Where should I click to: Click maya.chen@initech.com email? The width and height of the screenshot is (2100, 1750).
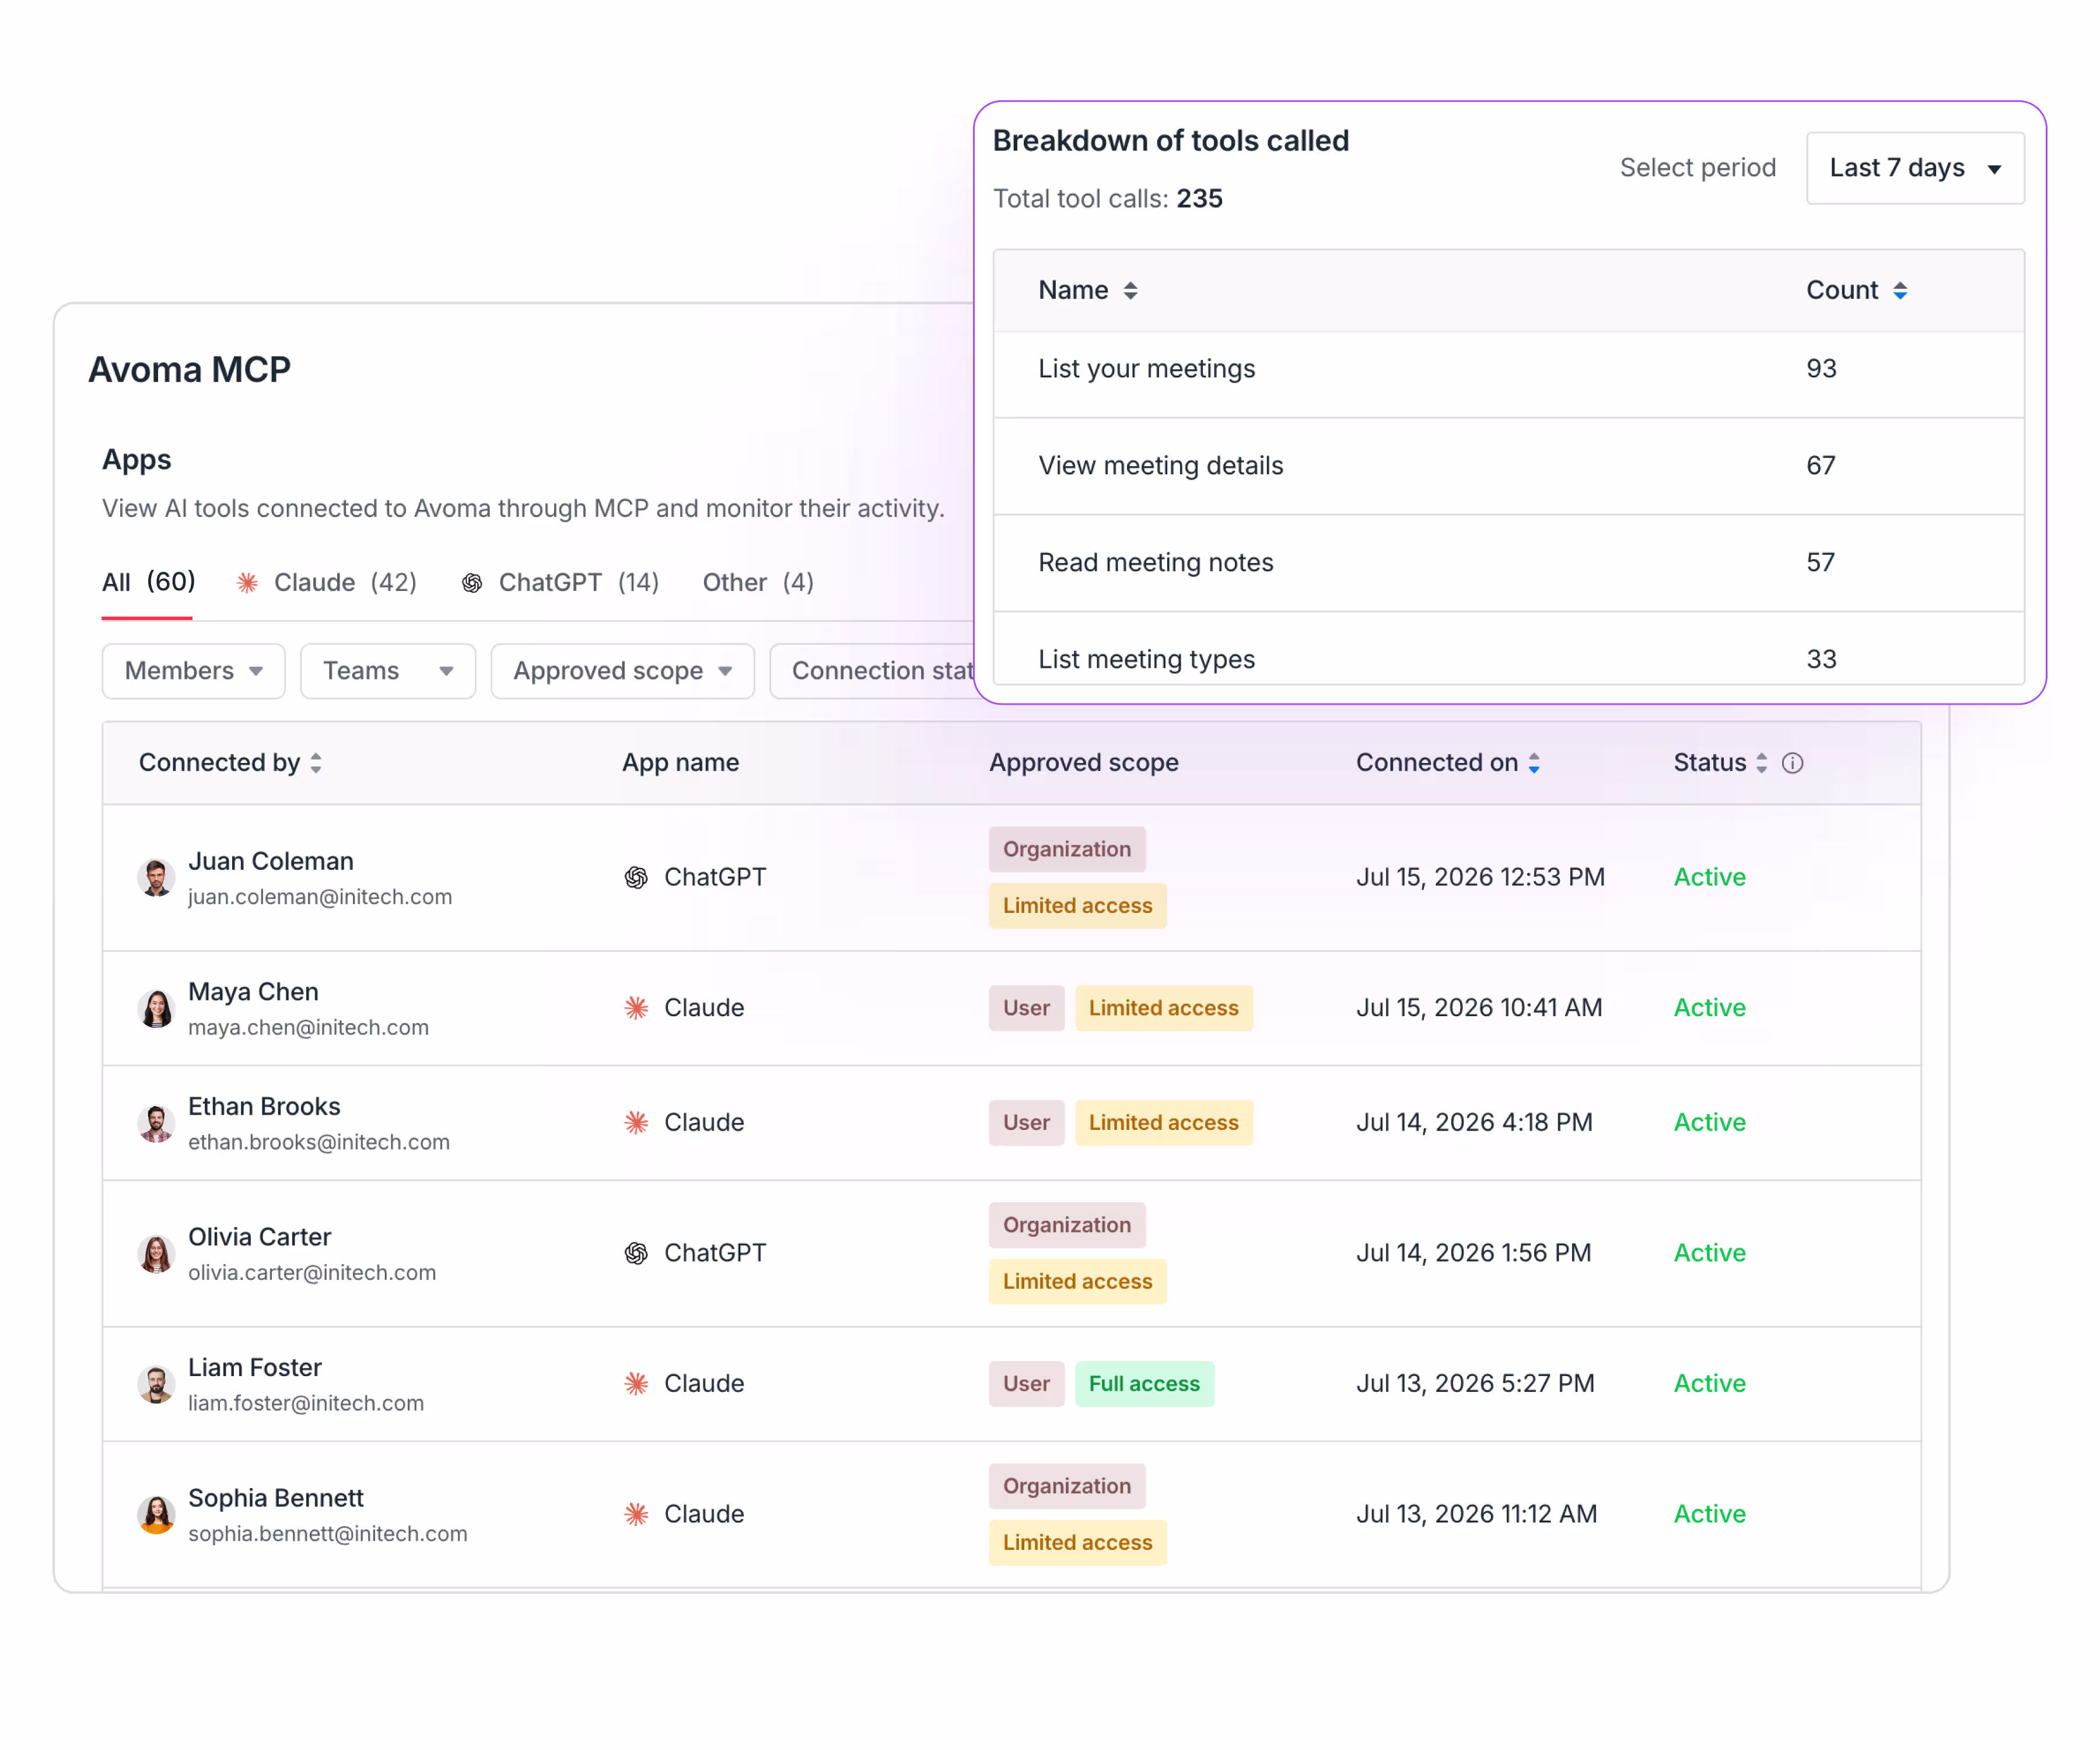tap(308, 1028)
